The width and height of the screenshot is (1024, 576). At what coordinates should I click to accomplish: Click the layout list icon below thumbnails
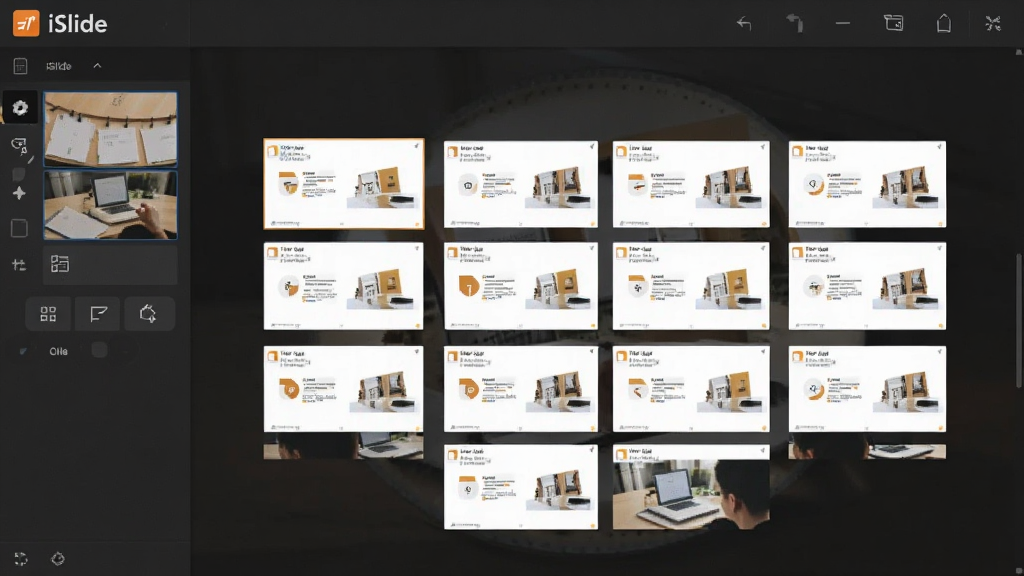[59, 264]
